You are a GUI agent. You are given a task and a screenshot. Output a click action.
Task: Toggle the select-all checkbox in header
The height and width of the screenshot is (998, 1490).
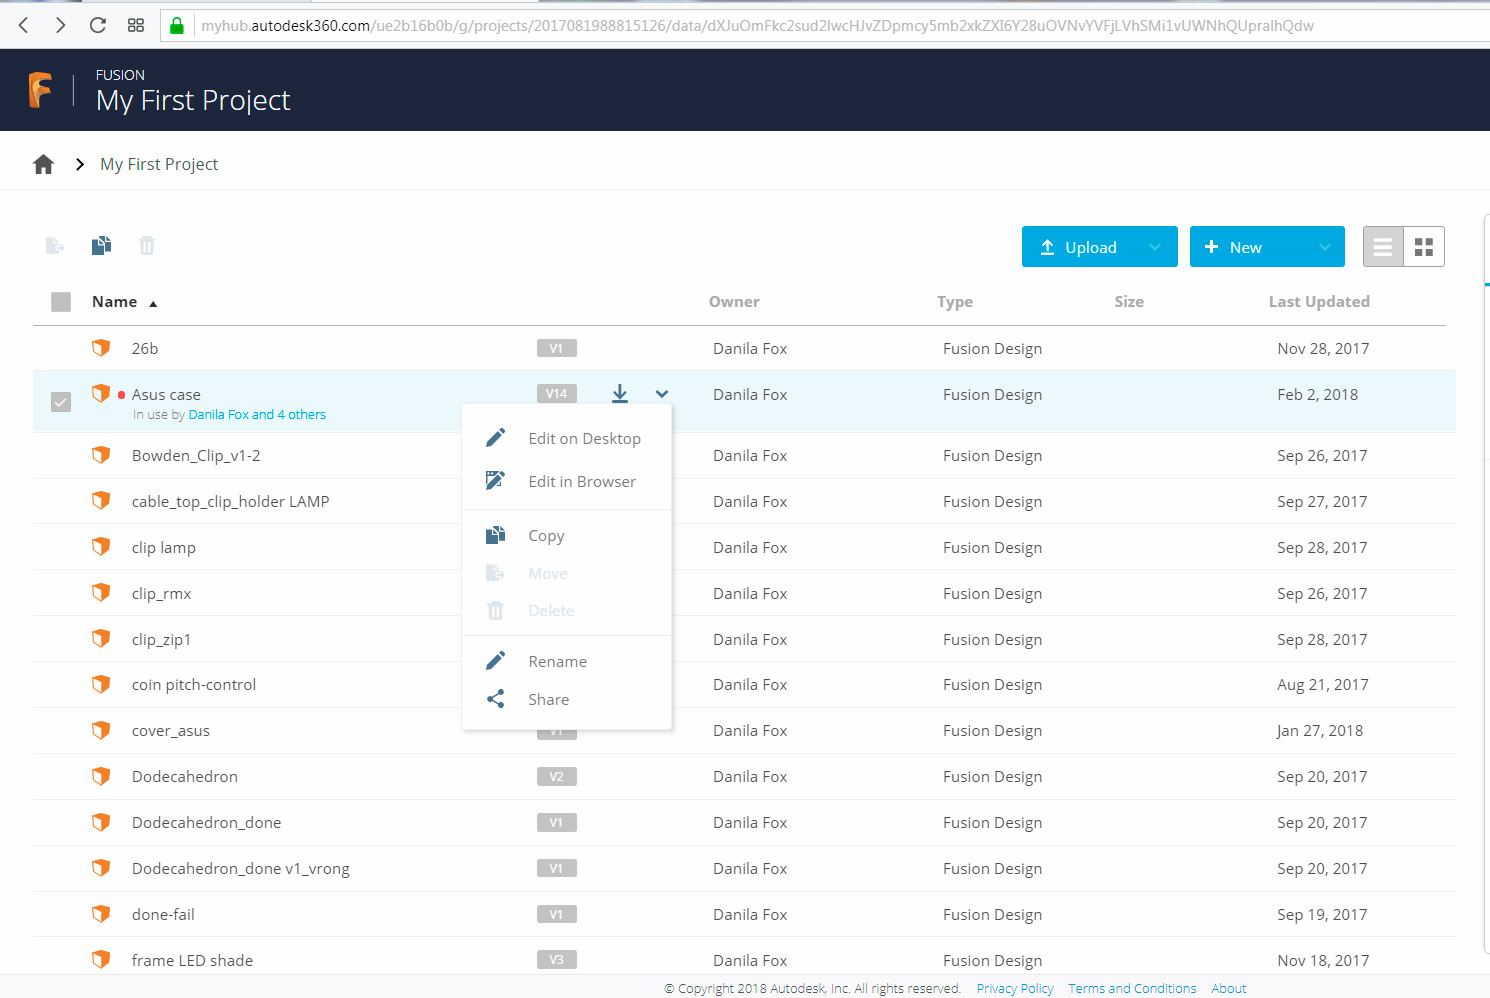(x=61, y=302)
